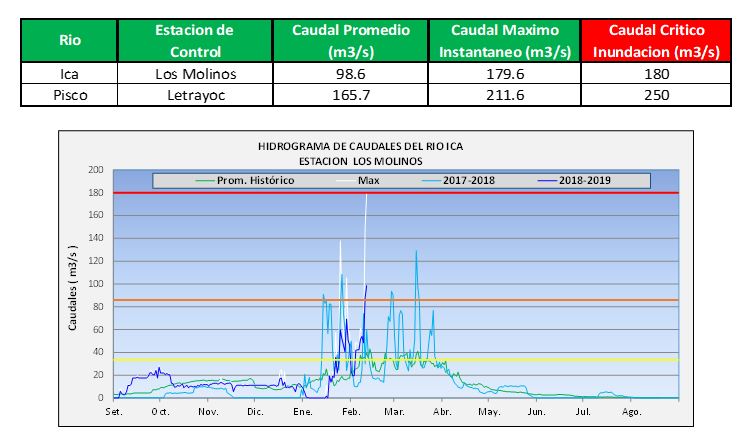Select the 2017-2018 legend entry

pos(471,181)
